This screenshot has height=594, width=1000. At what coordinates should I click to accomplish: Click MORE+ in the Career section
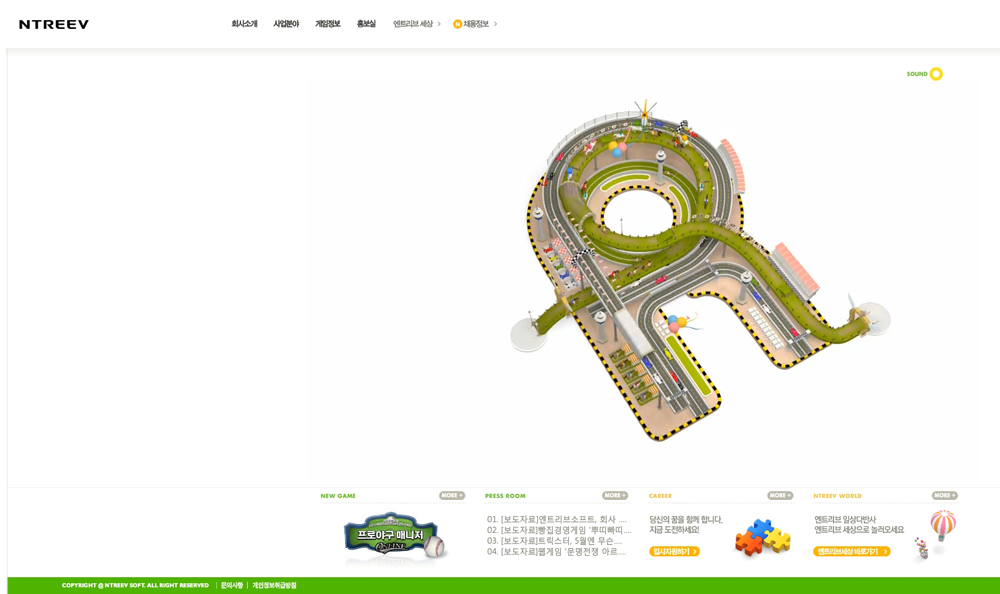click(780, 495)
